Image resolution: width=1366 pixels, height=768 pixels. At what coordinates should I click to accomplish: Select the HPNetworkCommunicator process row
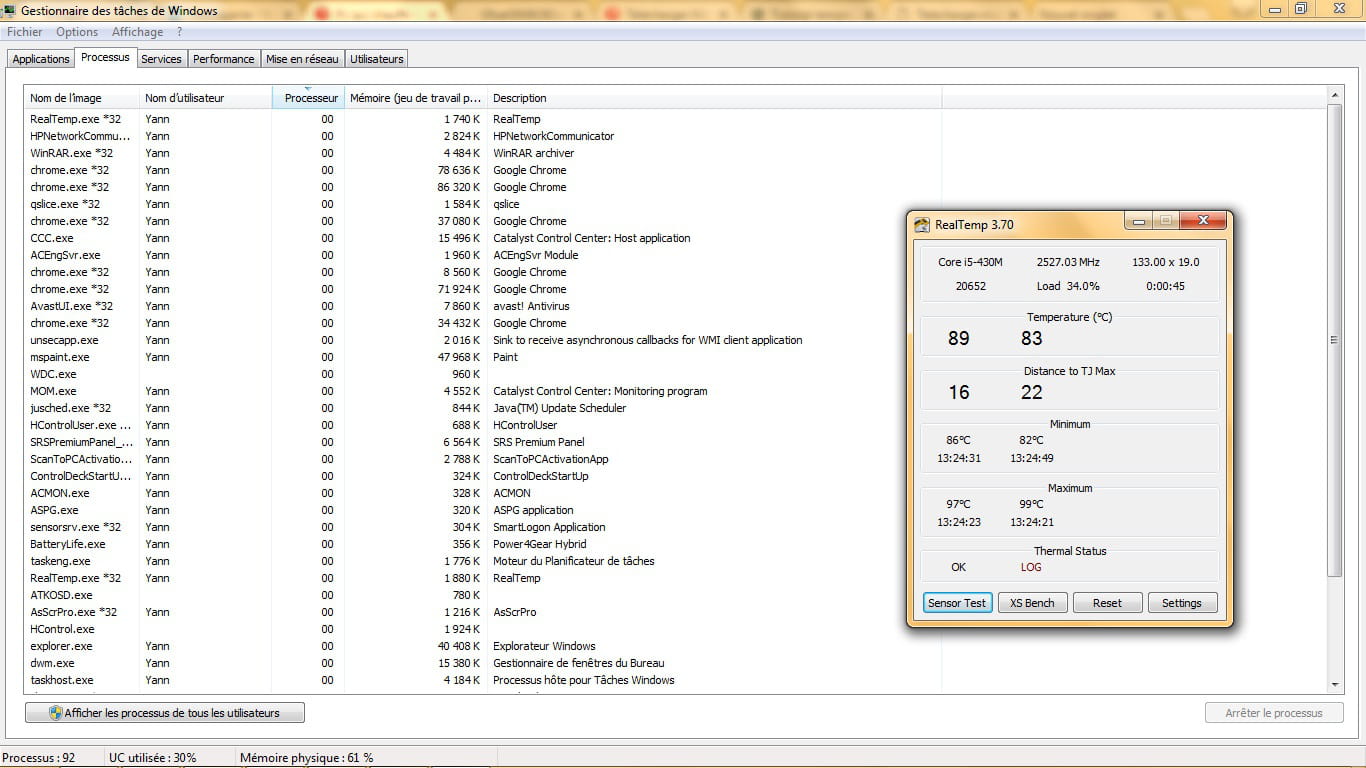[483, 136]
